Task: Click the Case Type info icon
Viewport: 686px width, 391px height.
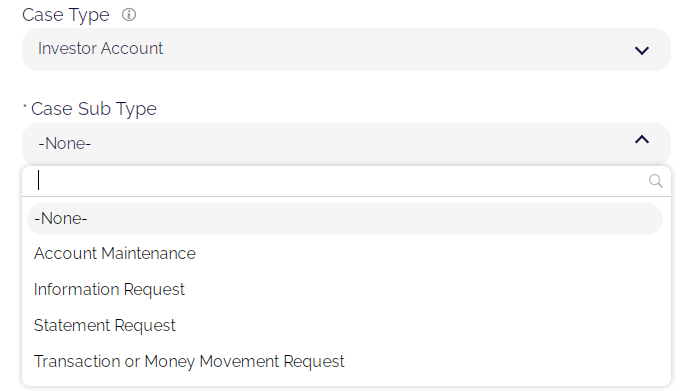Action: point(129,15)
